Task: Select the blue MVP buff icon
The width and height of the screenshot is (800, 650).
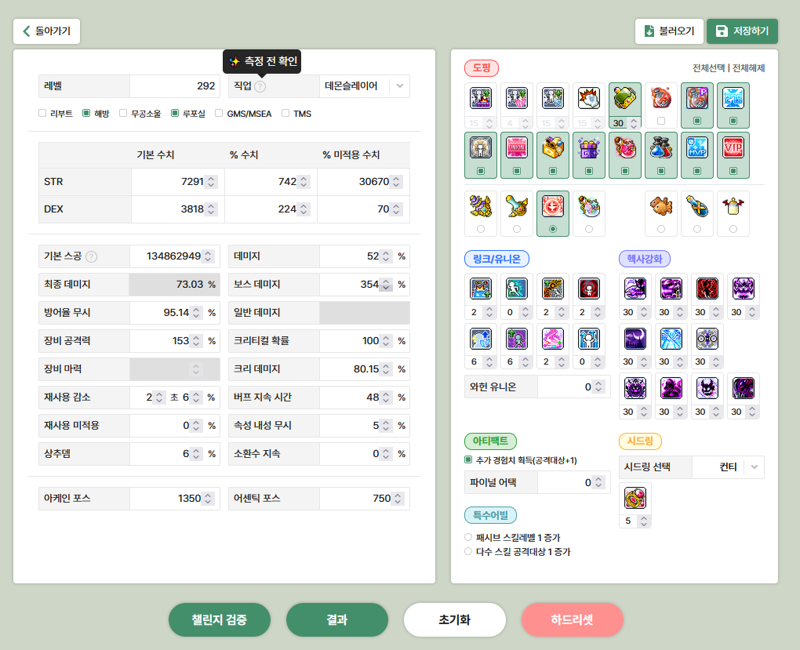Action: click(x=697, y=148)
